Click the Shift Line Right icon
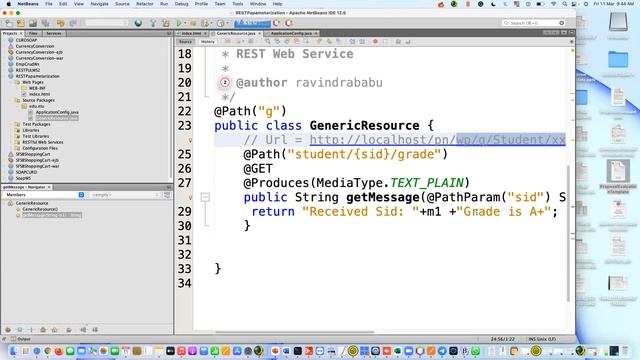The image size is (640, 360). pos(362,42)
